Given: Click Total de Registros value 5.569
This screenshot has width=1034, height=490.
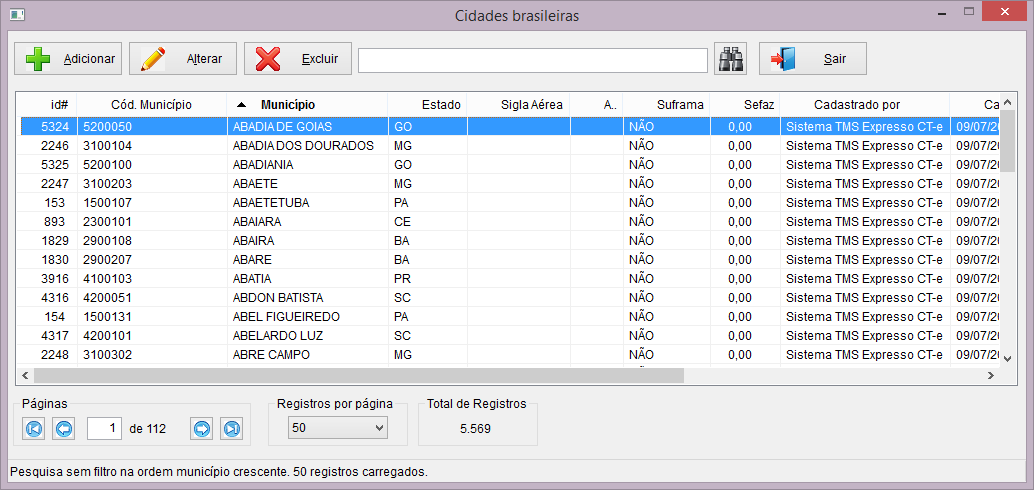Looking at the screenshot, I should click(475, 429).
